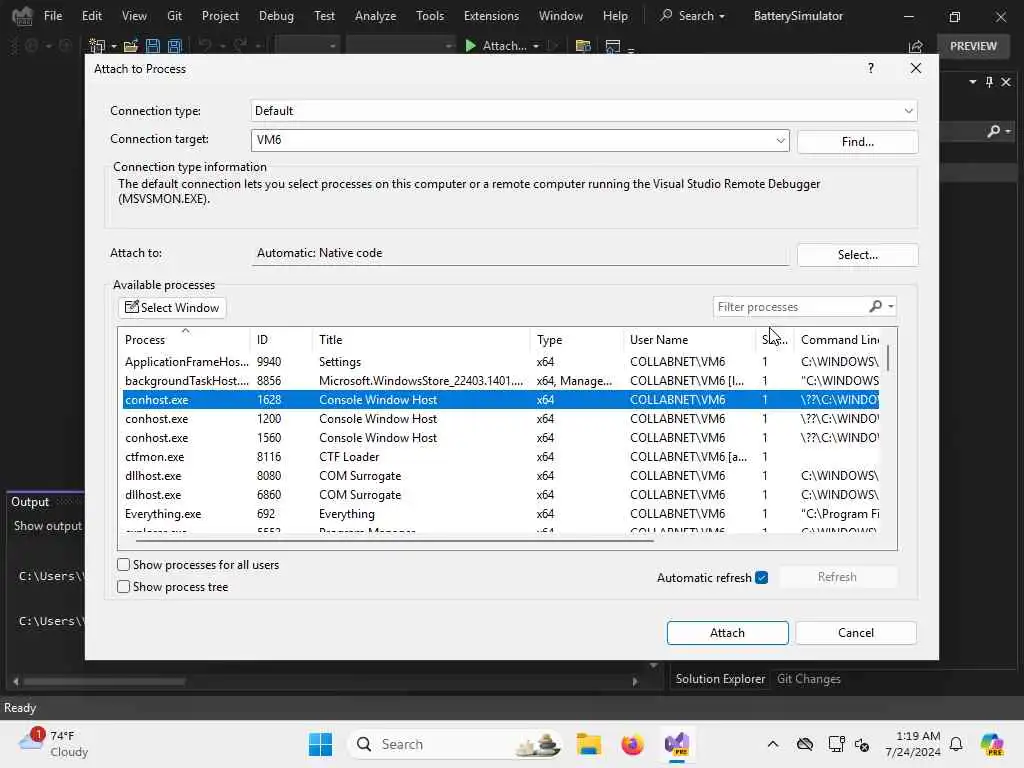Click the search magnifier in side panel
Screen dimensions: 1024x768
tap(994, 131)
